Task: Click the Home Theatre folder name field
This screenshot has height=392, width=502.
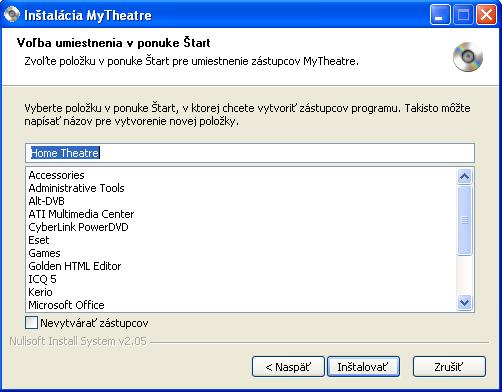Action: 250,153
